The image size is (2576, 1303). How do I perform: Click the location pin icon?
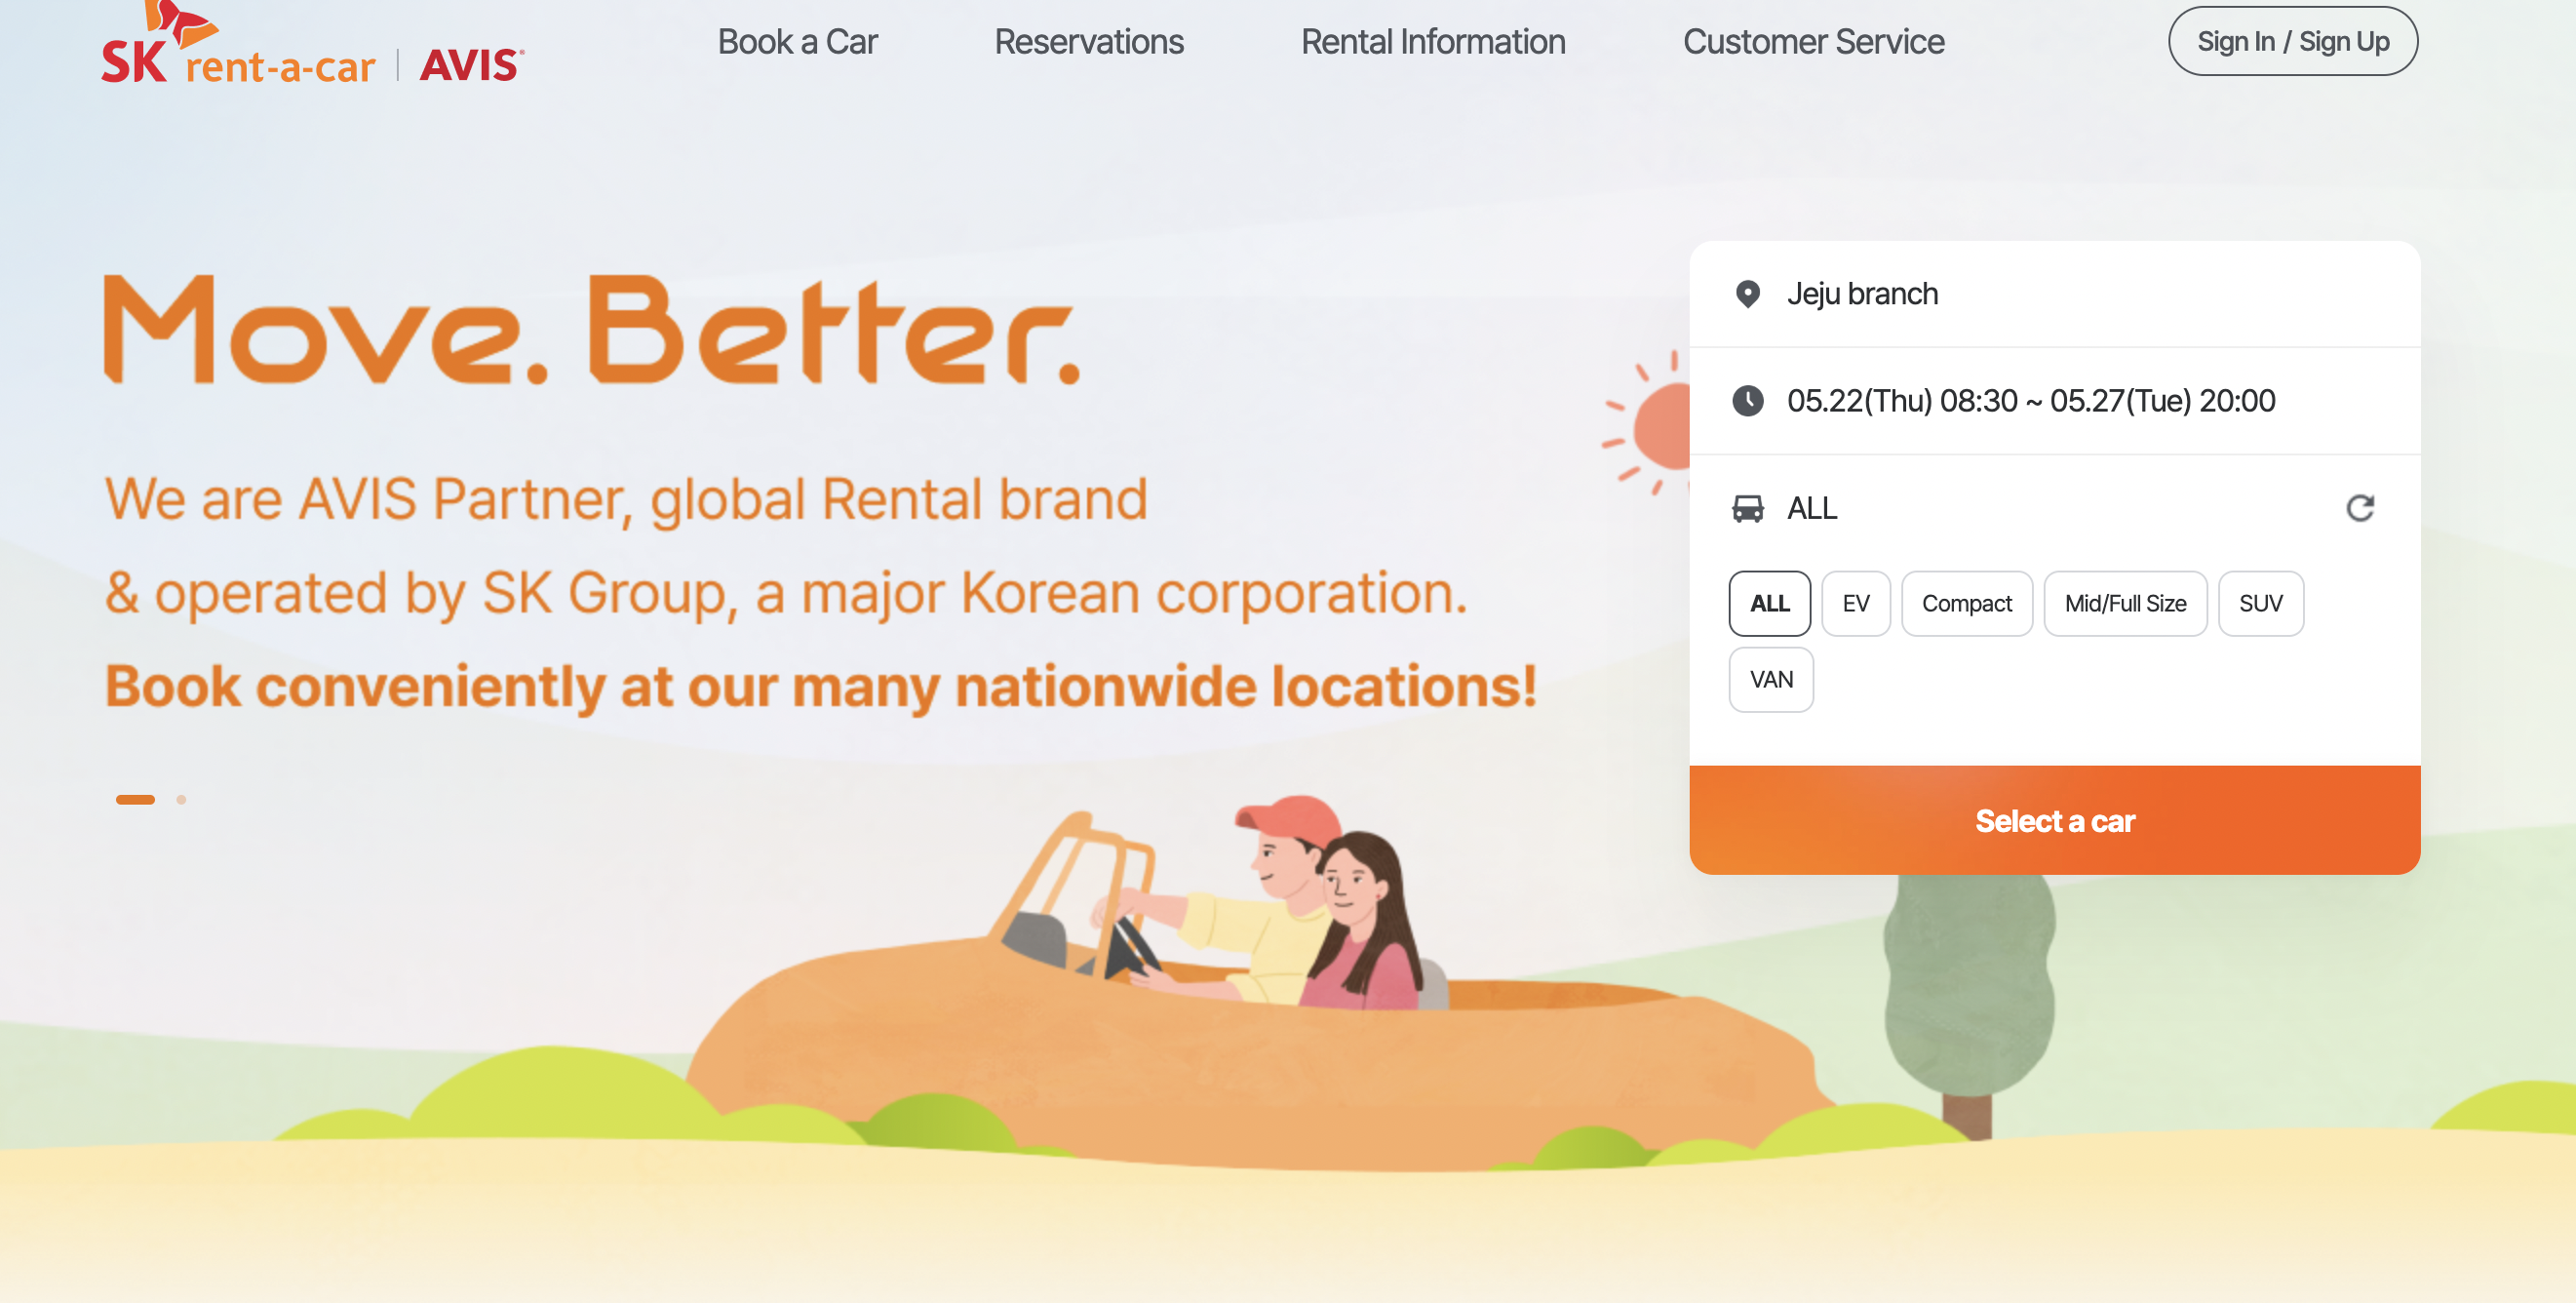click(x=1747, y=294)
